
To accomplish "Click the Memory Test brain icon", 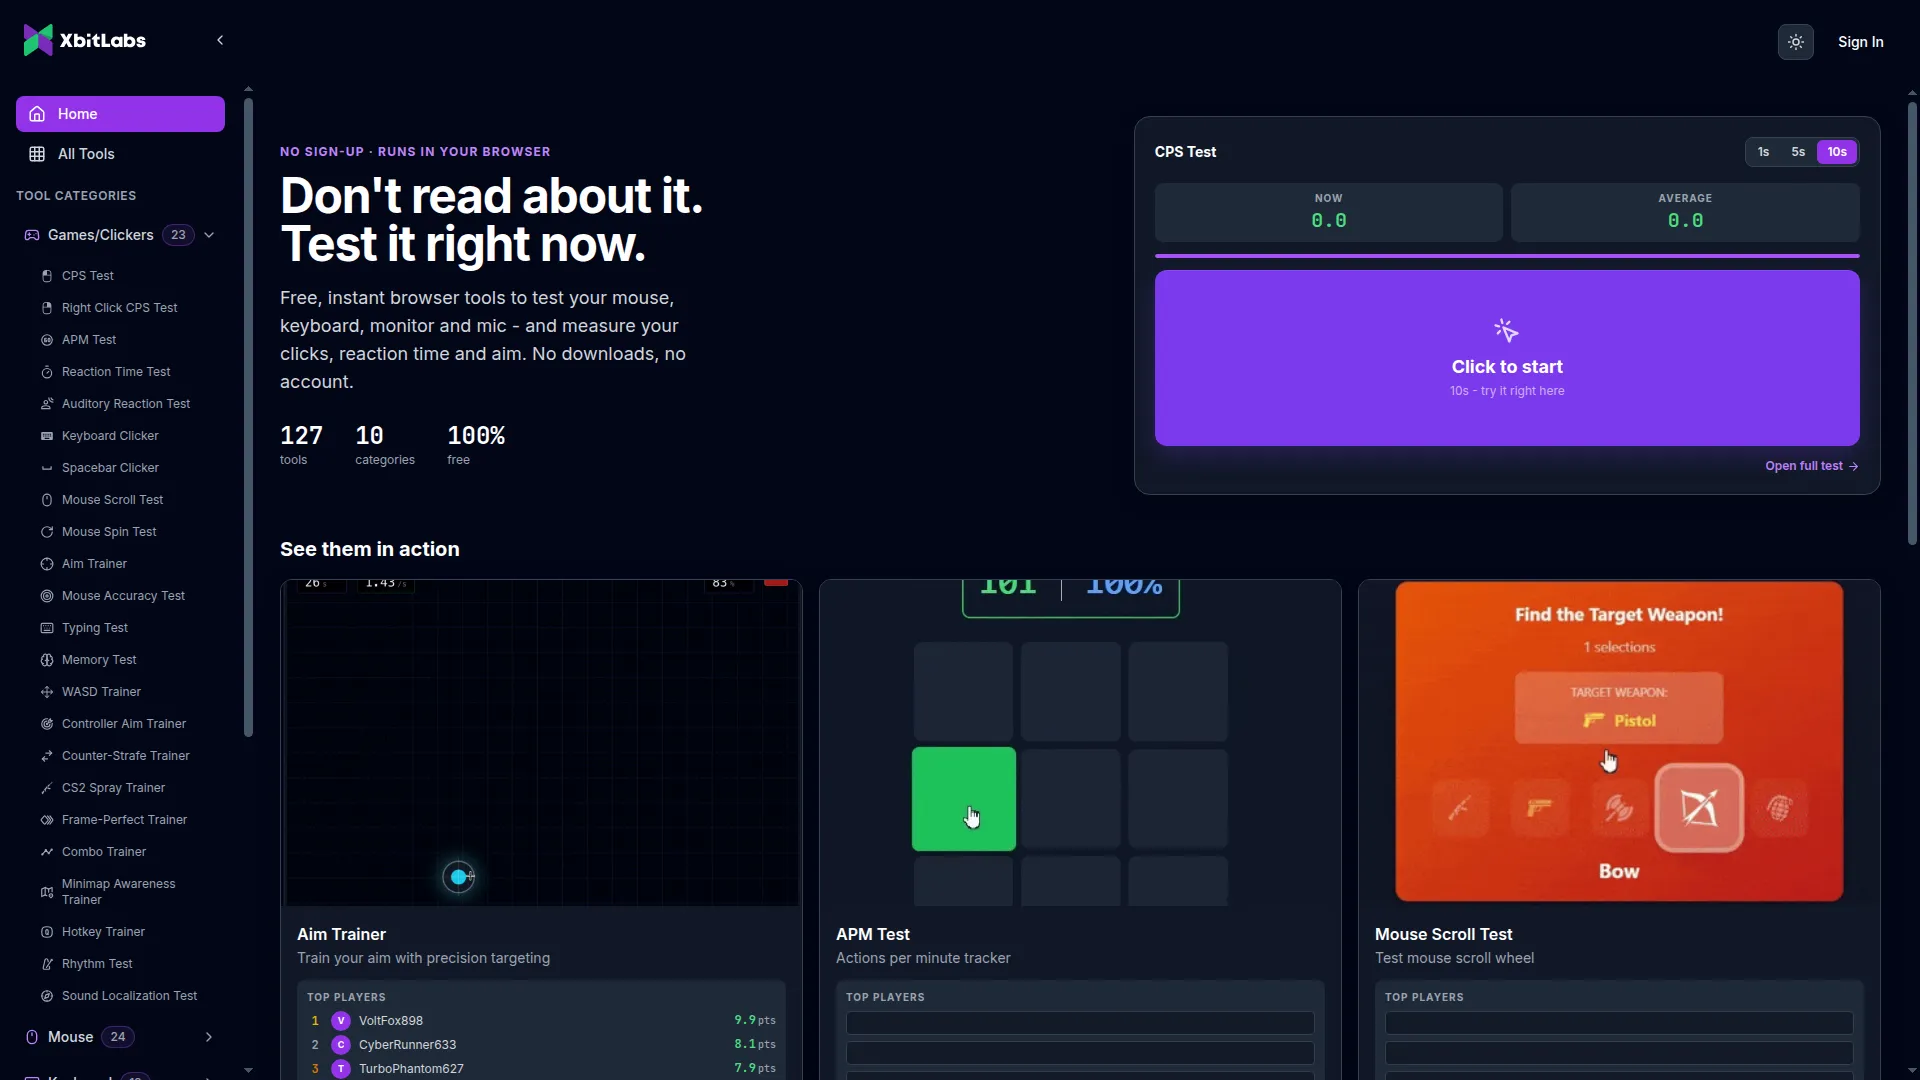I will 46,660.
